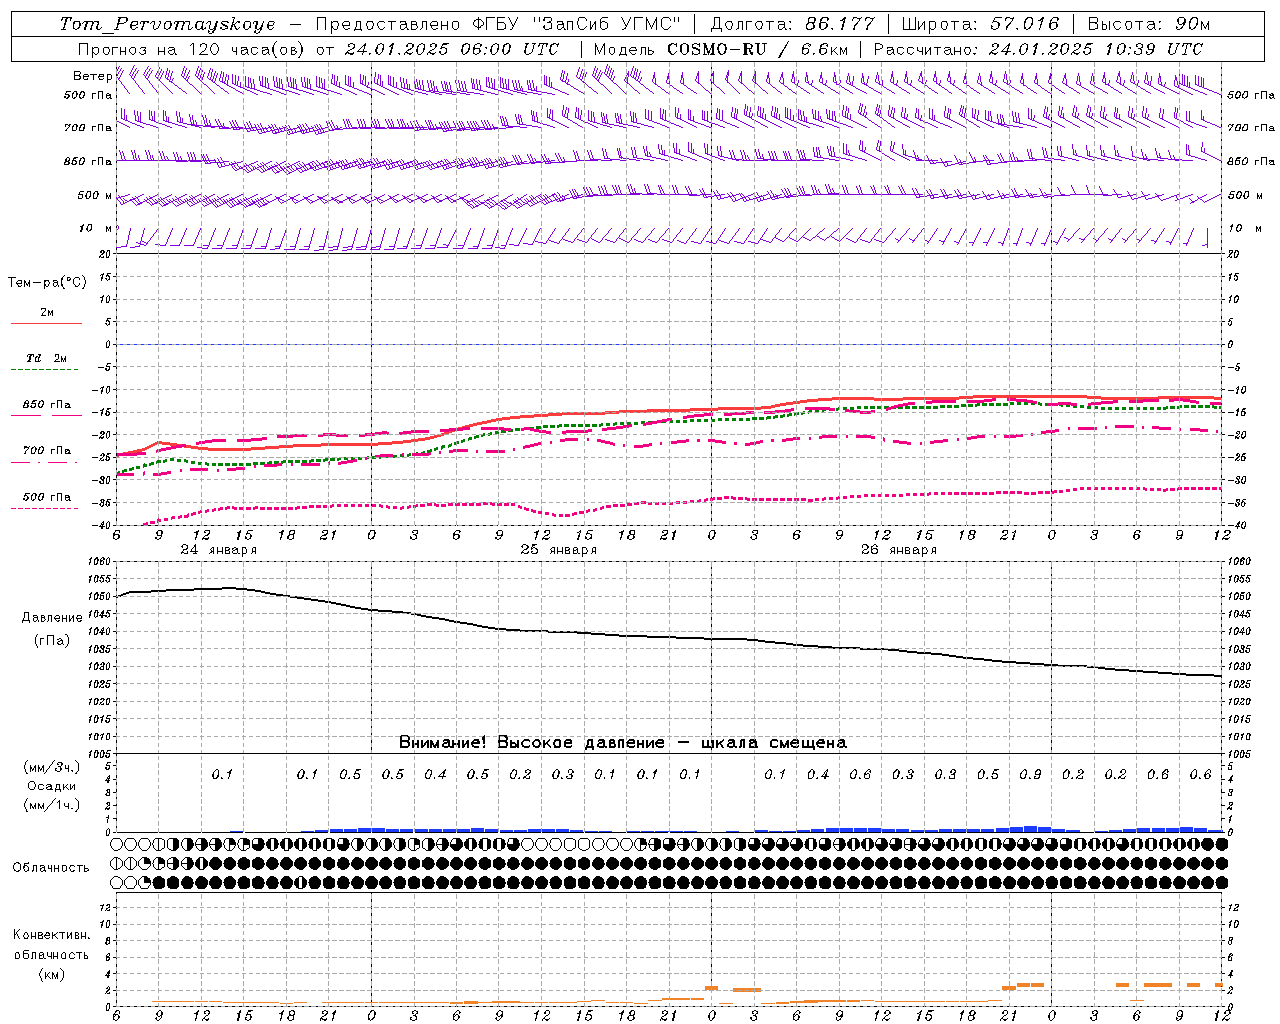Image resolution: width=1280 pixels, height=1024 pixels.
Task: Select the latitude value 57.016
Action: coord(1024,24)
